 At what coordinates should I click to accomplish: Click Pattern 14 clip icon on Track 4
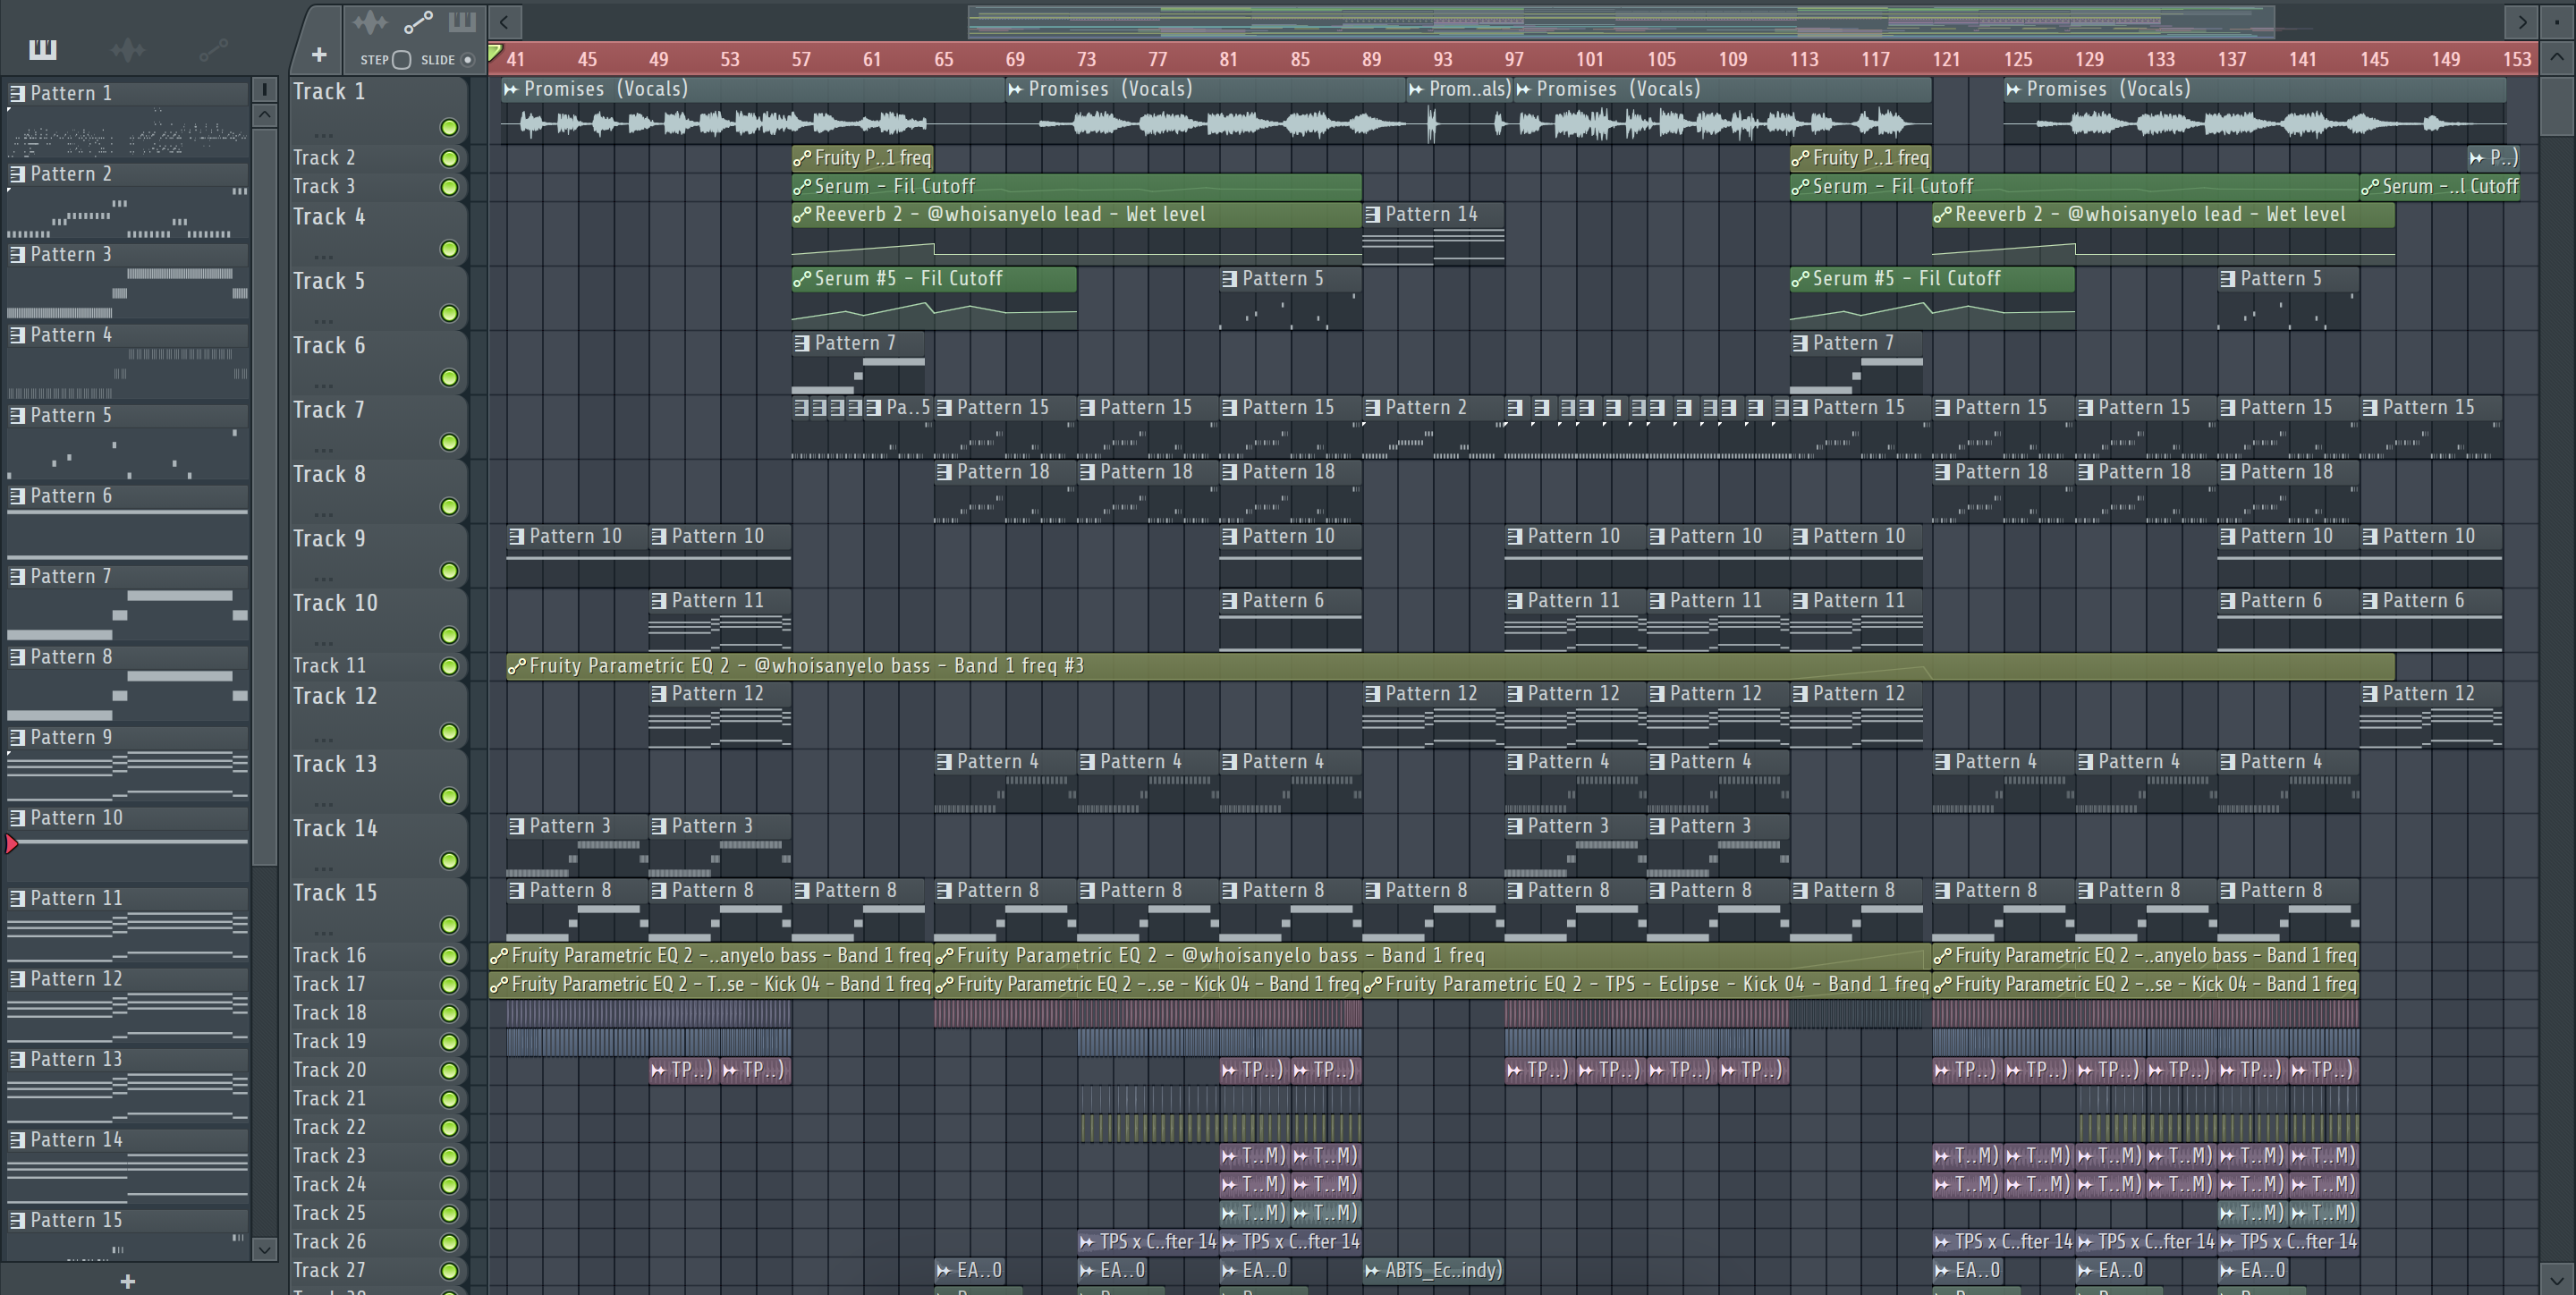[x=1373, y=214]
